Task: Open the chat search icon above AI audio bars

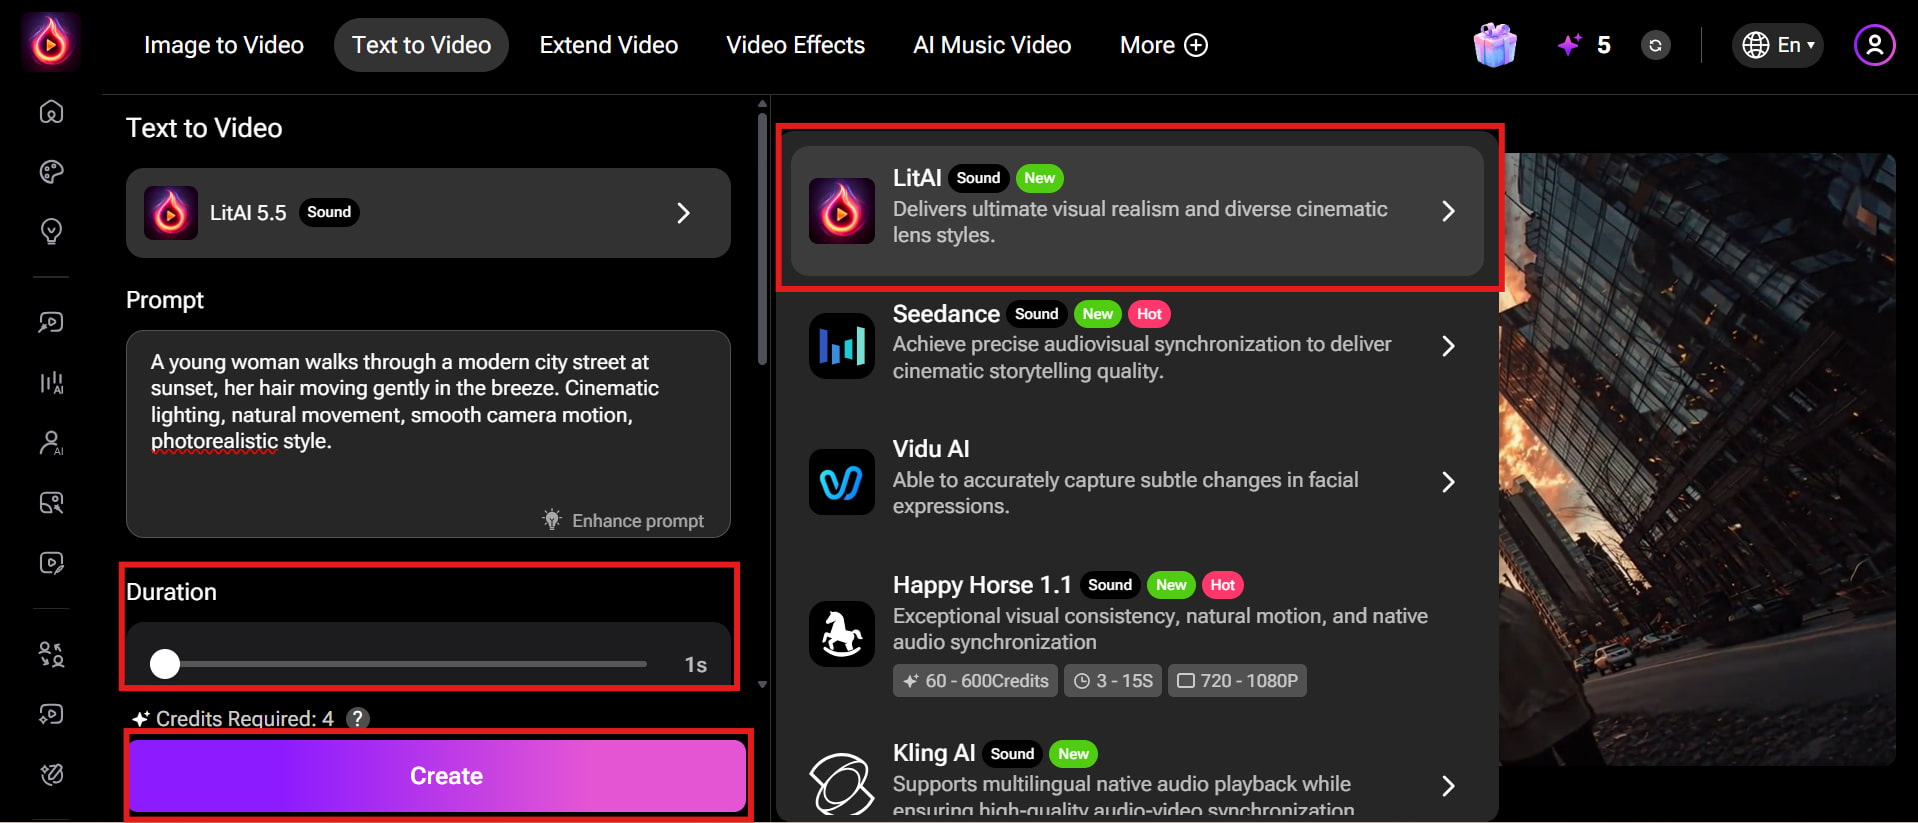Action: pos(51,322)
